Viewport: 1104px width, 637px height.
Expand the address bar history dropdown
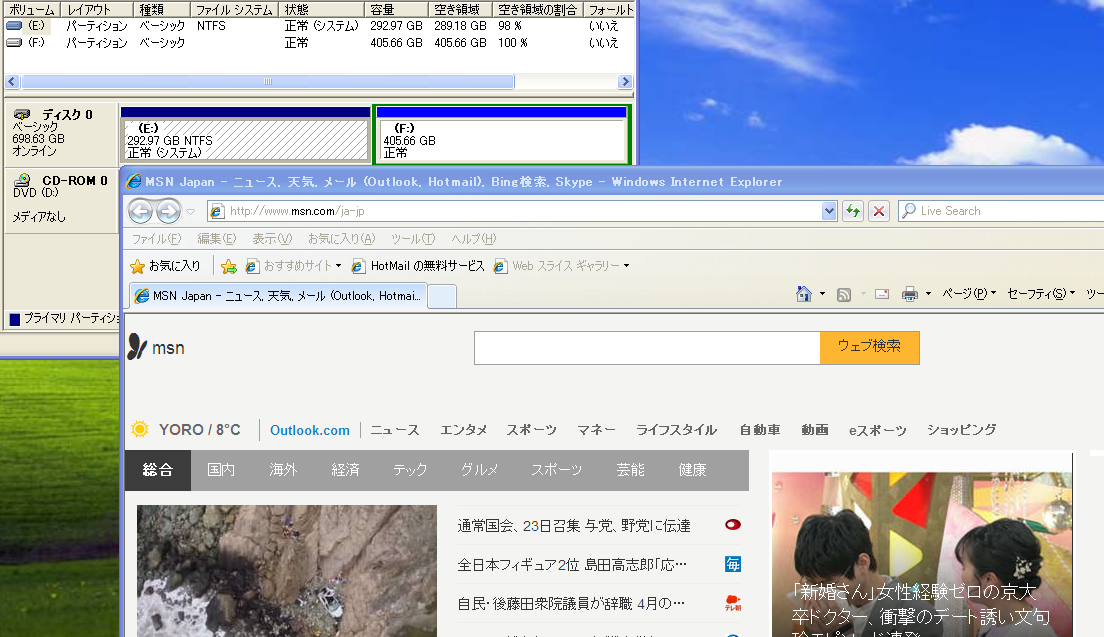(829, 211)
